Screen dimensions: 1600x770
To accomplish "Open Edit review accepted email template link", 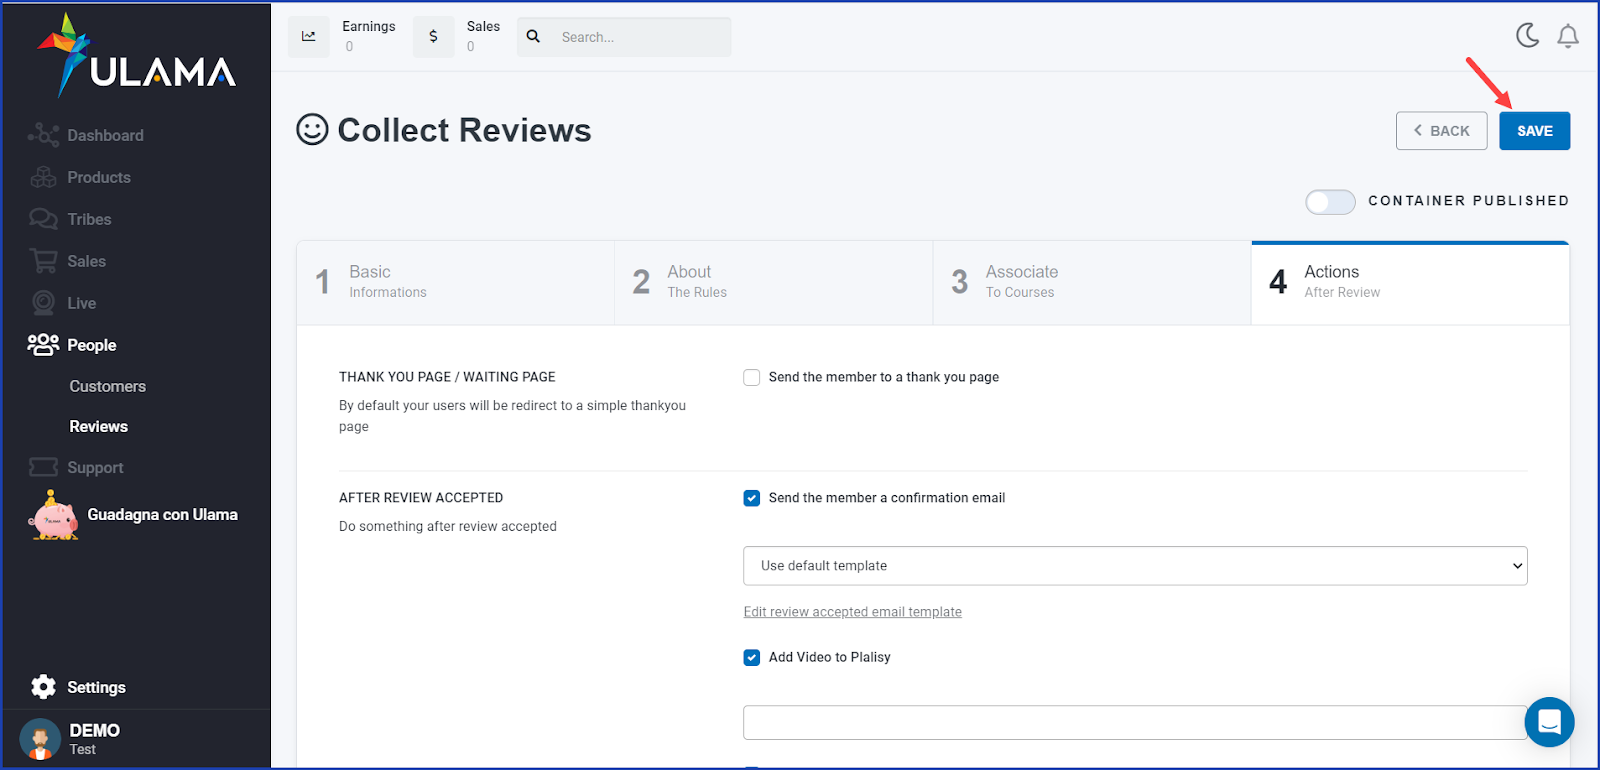I will click(x=853, y=612).
